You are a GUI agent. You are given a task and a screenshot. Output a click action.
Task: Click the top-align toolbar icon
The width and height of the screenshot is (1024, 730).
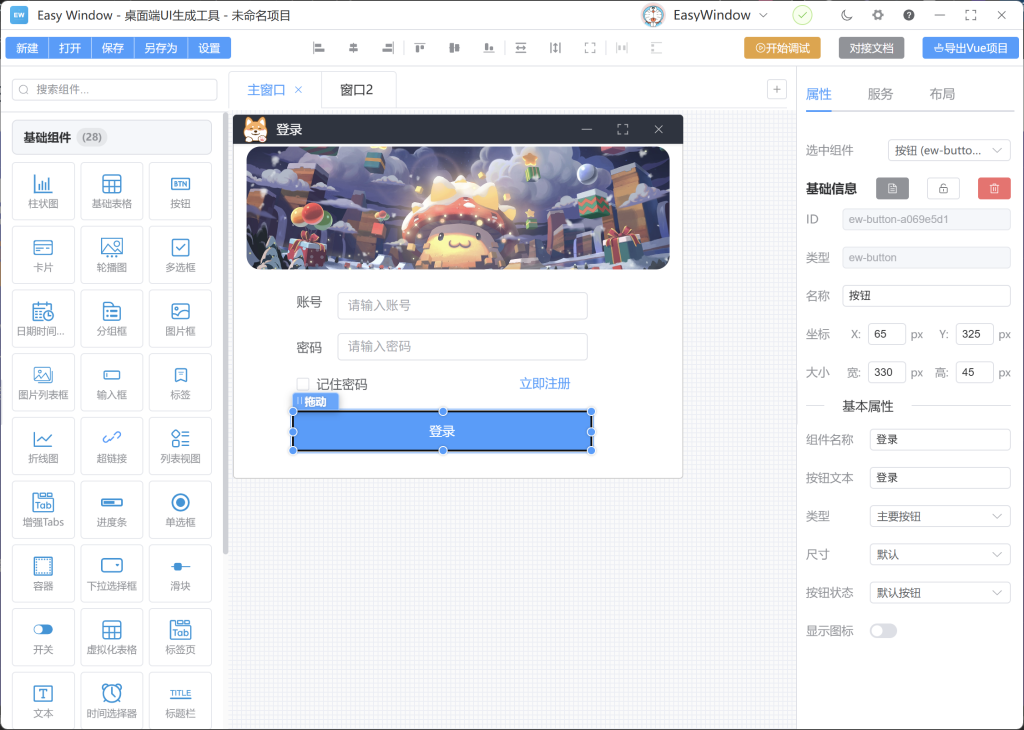pos(418,47)
